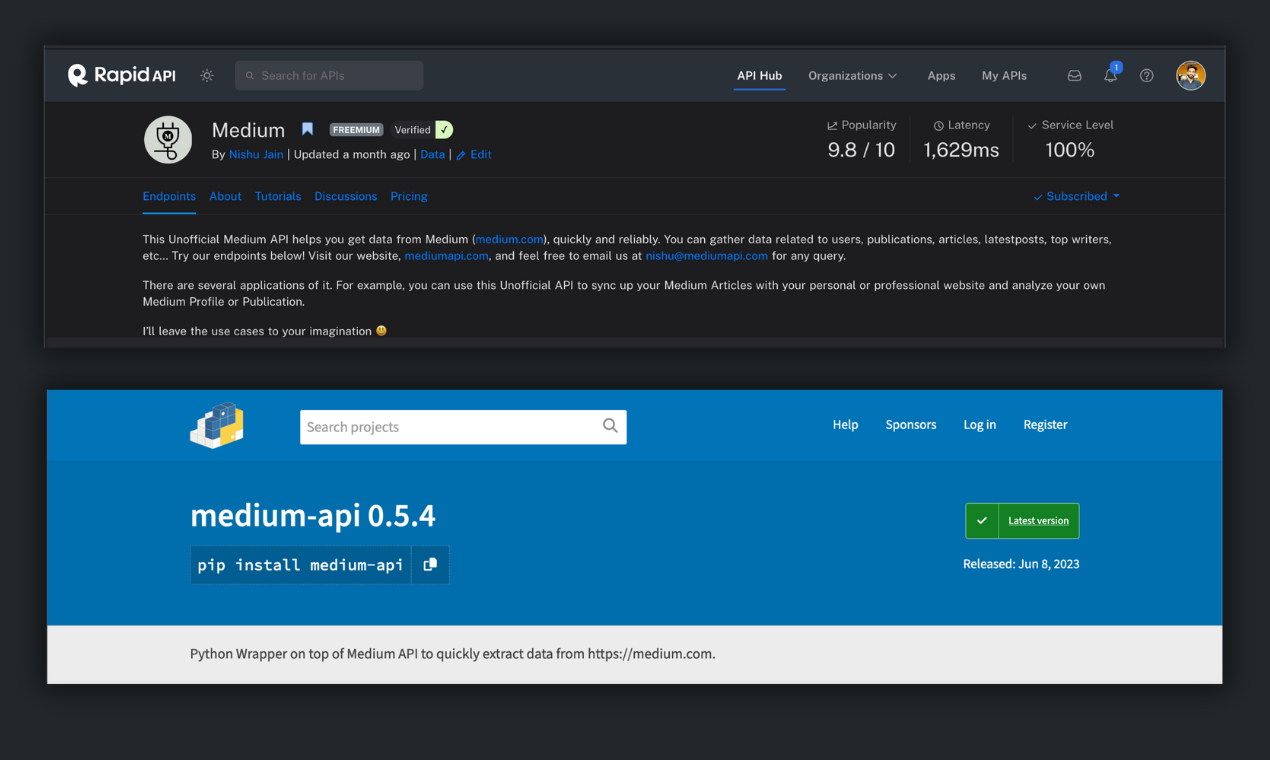Open the inbox envelope icon
1270x760 pixels.
coord(1074,76)
